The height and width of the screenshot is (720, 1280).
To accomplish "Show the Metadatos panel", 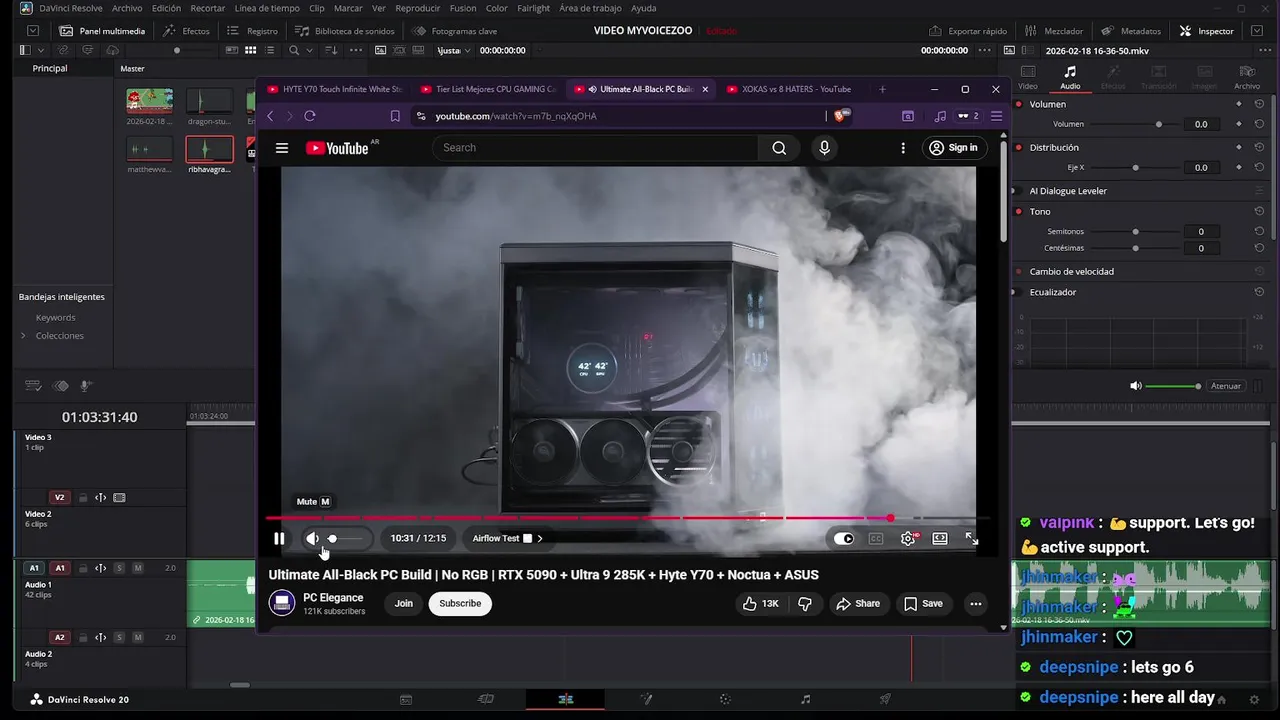I will tap(1131, 31).
